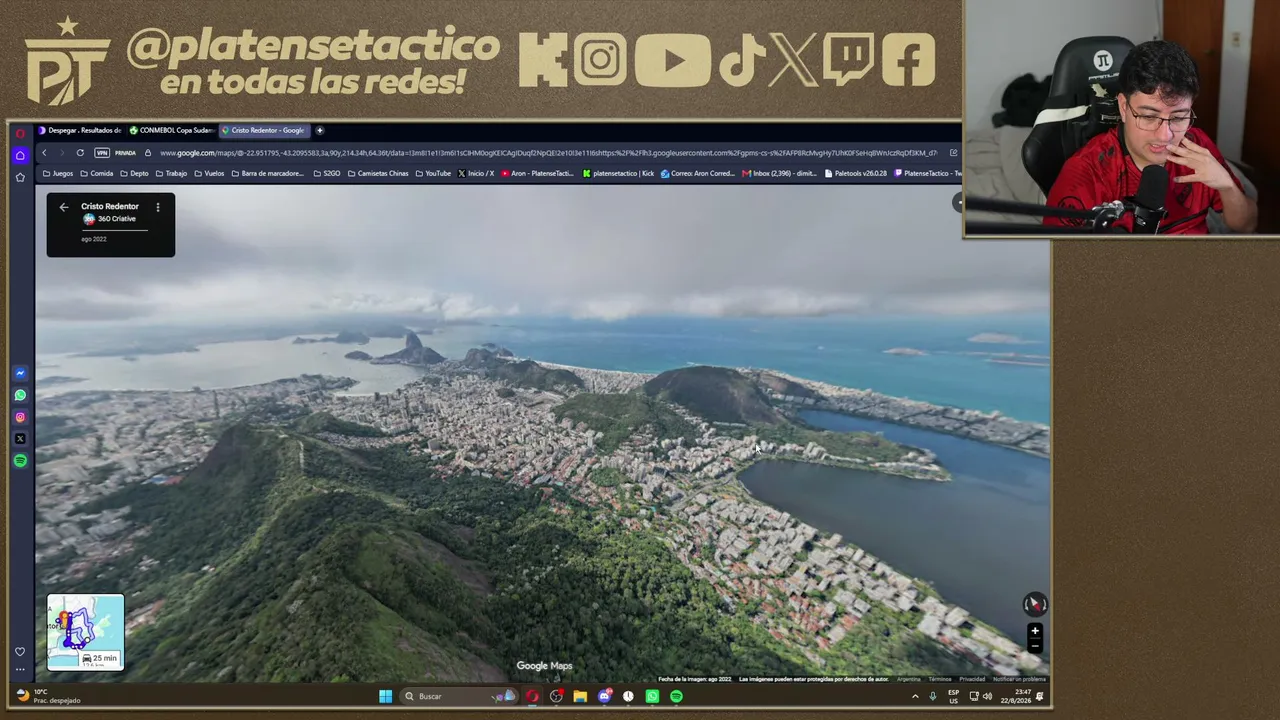Open WhatsApp from the taskbar
This screenshot has height=720, width=1280.
pyautogui.click(x=652, y=696)
